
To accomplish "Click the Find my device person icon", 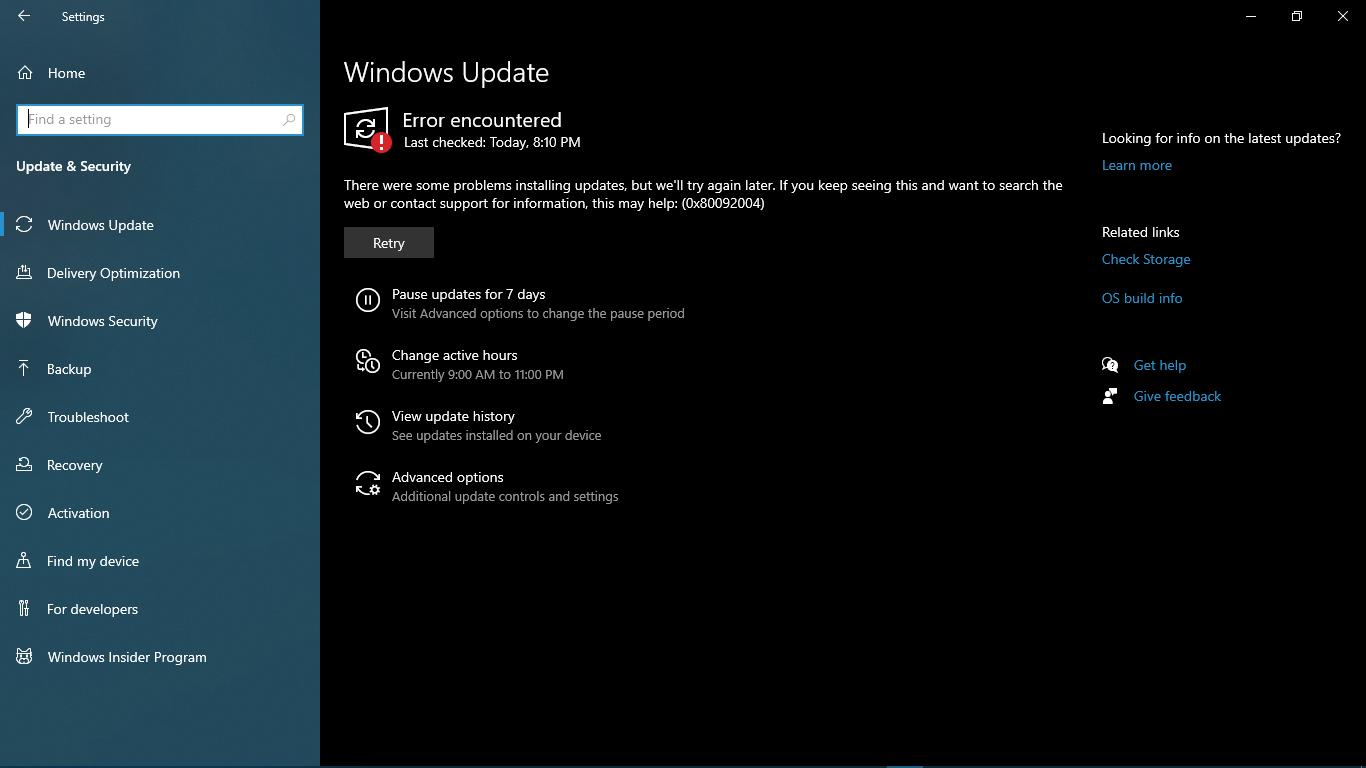I will [x=25, y=561].
